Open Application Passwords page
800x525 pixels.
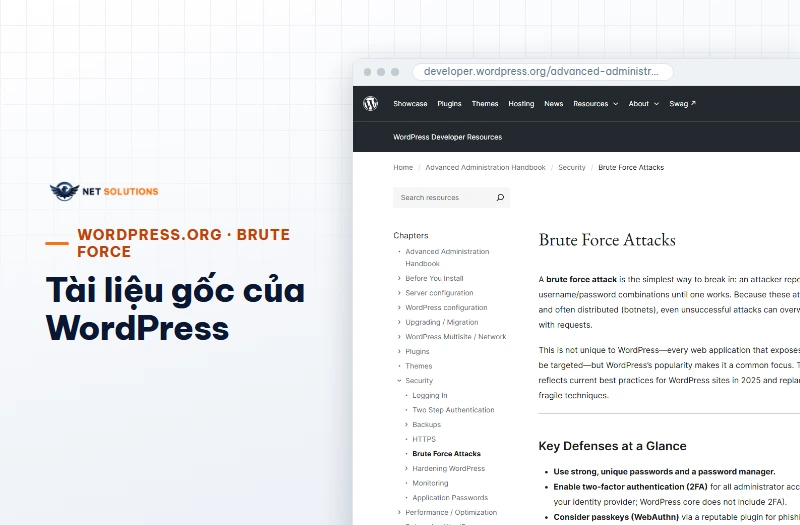(450, 497)
